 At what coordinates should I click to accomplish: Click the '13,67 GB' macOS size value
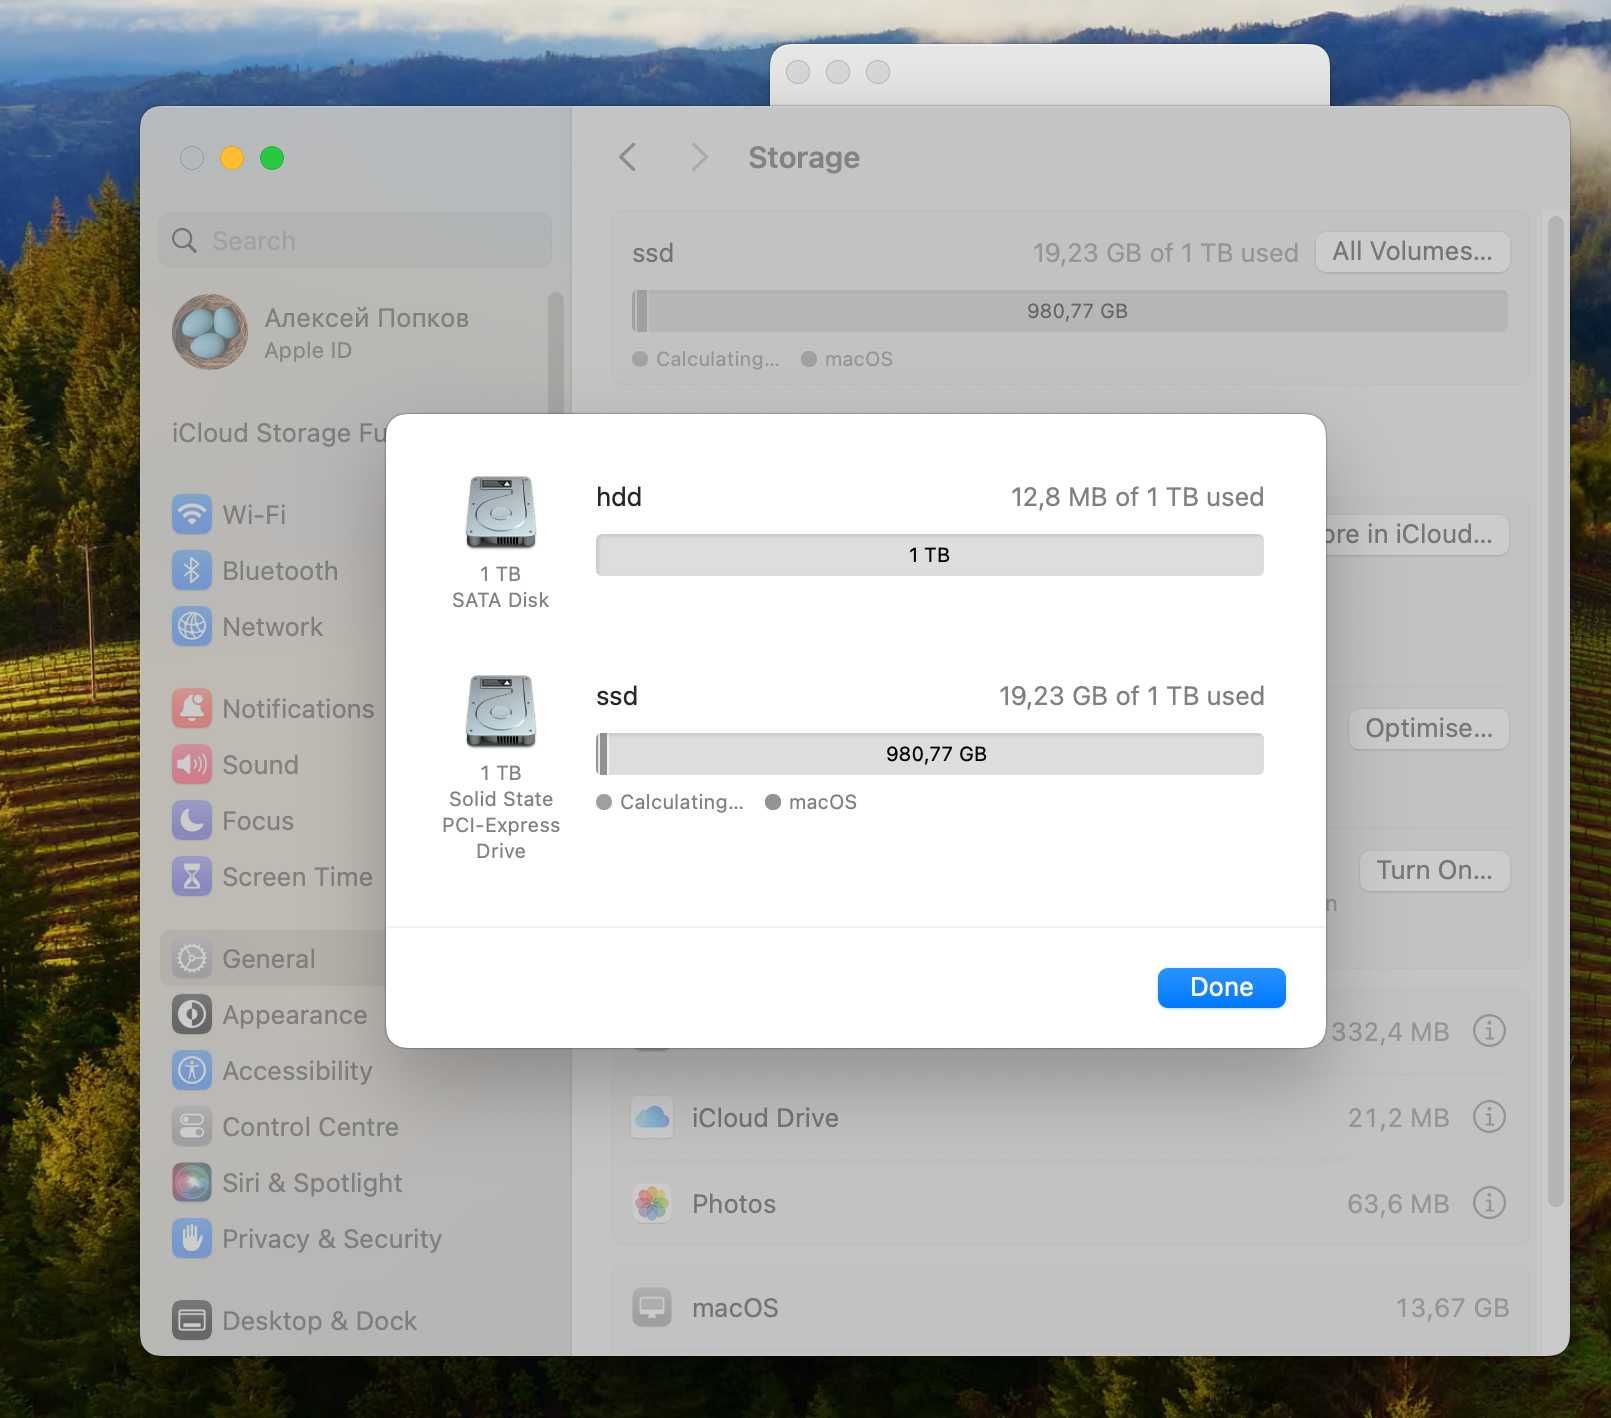click(x=1452, y=1308)
